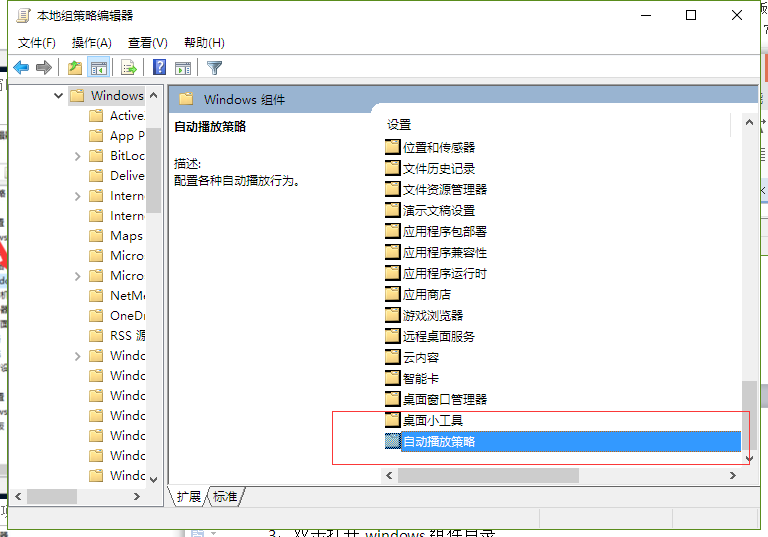The image size is (768, 537).
Task: Click the settings list horizontal scrollbar thumb
Action: pyautogui.click(x=488, y=475)
